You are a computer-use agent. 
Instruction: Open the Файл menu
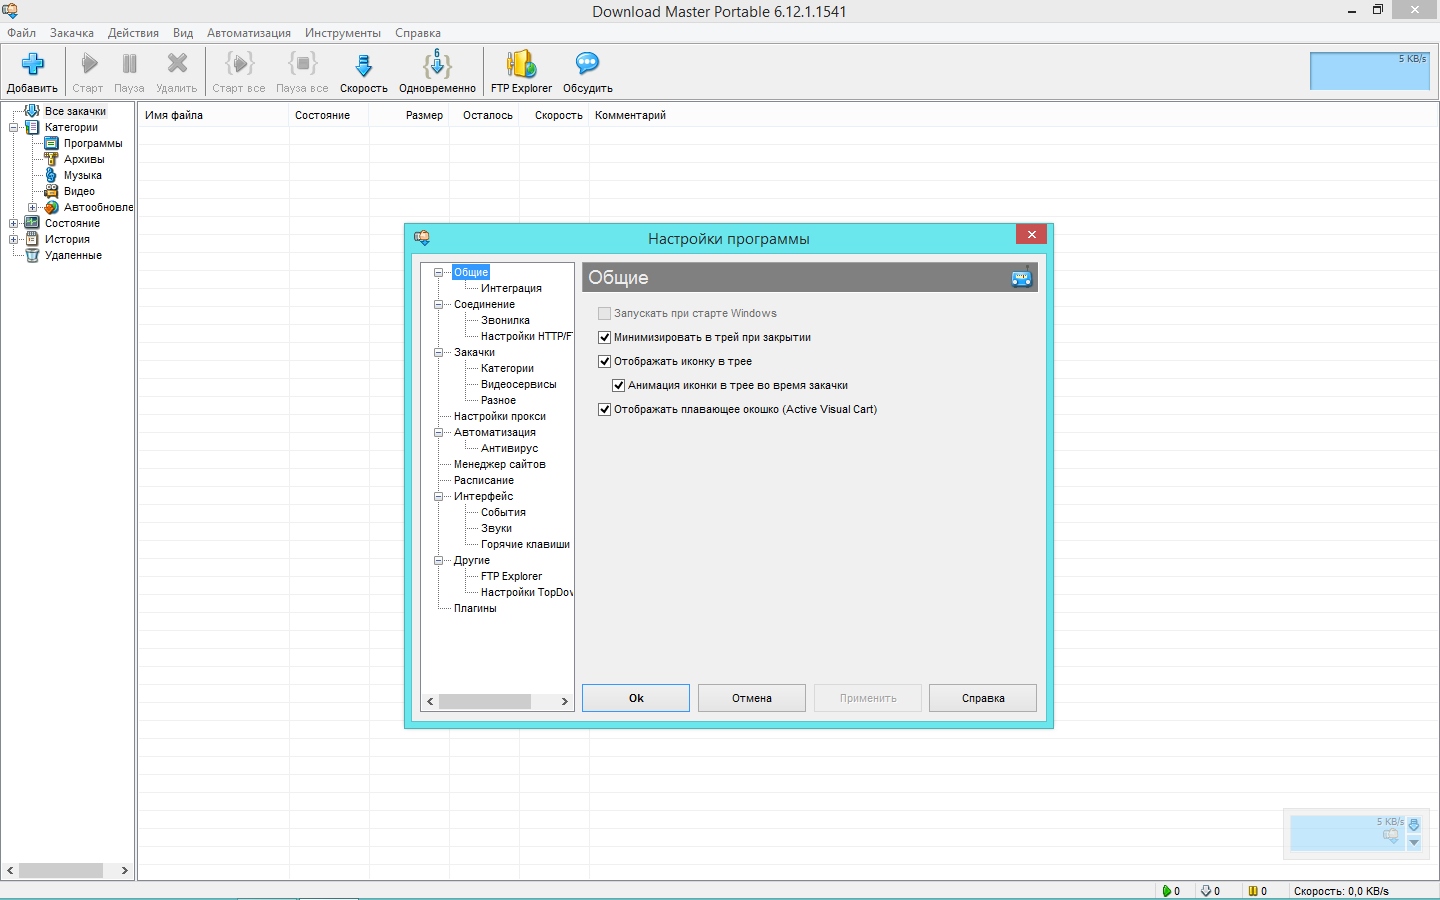pos(21,33)
